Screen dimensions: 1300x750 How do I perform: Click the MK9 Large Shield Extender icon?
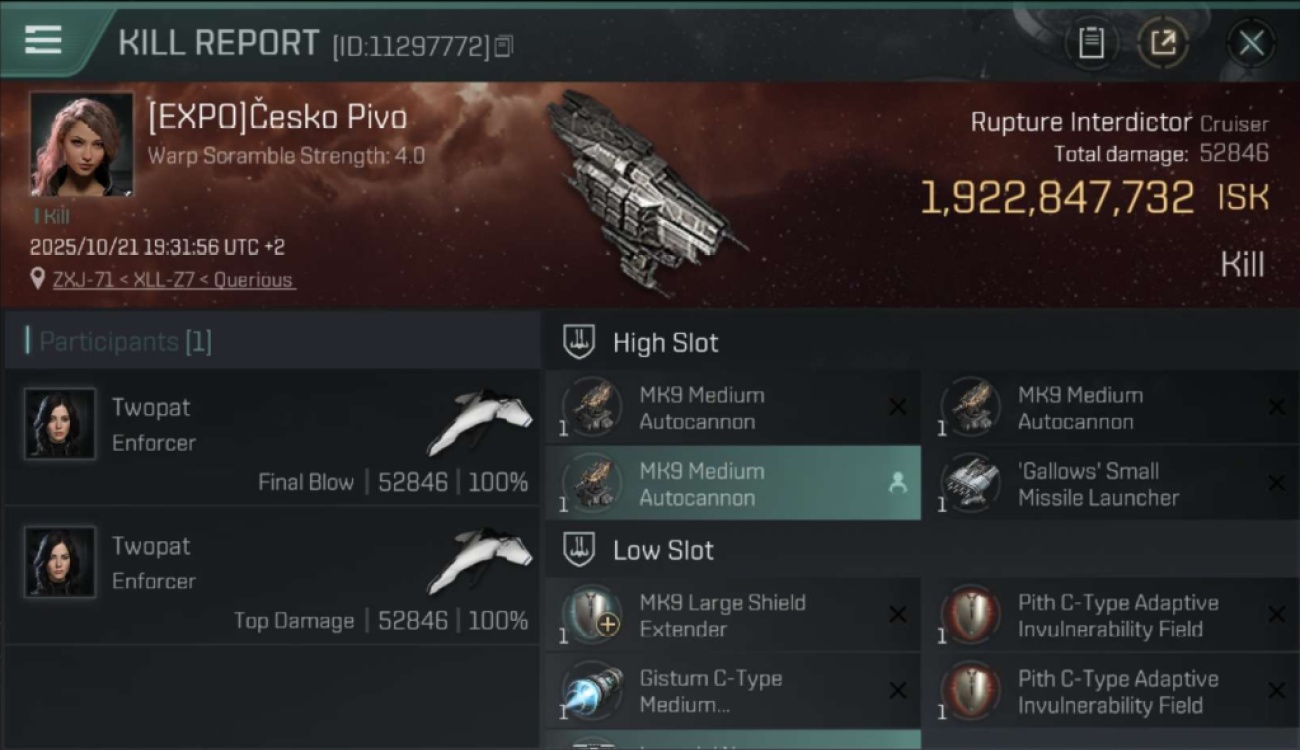(x=592, y=615)
